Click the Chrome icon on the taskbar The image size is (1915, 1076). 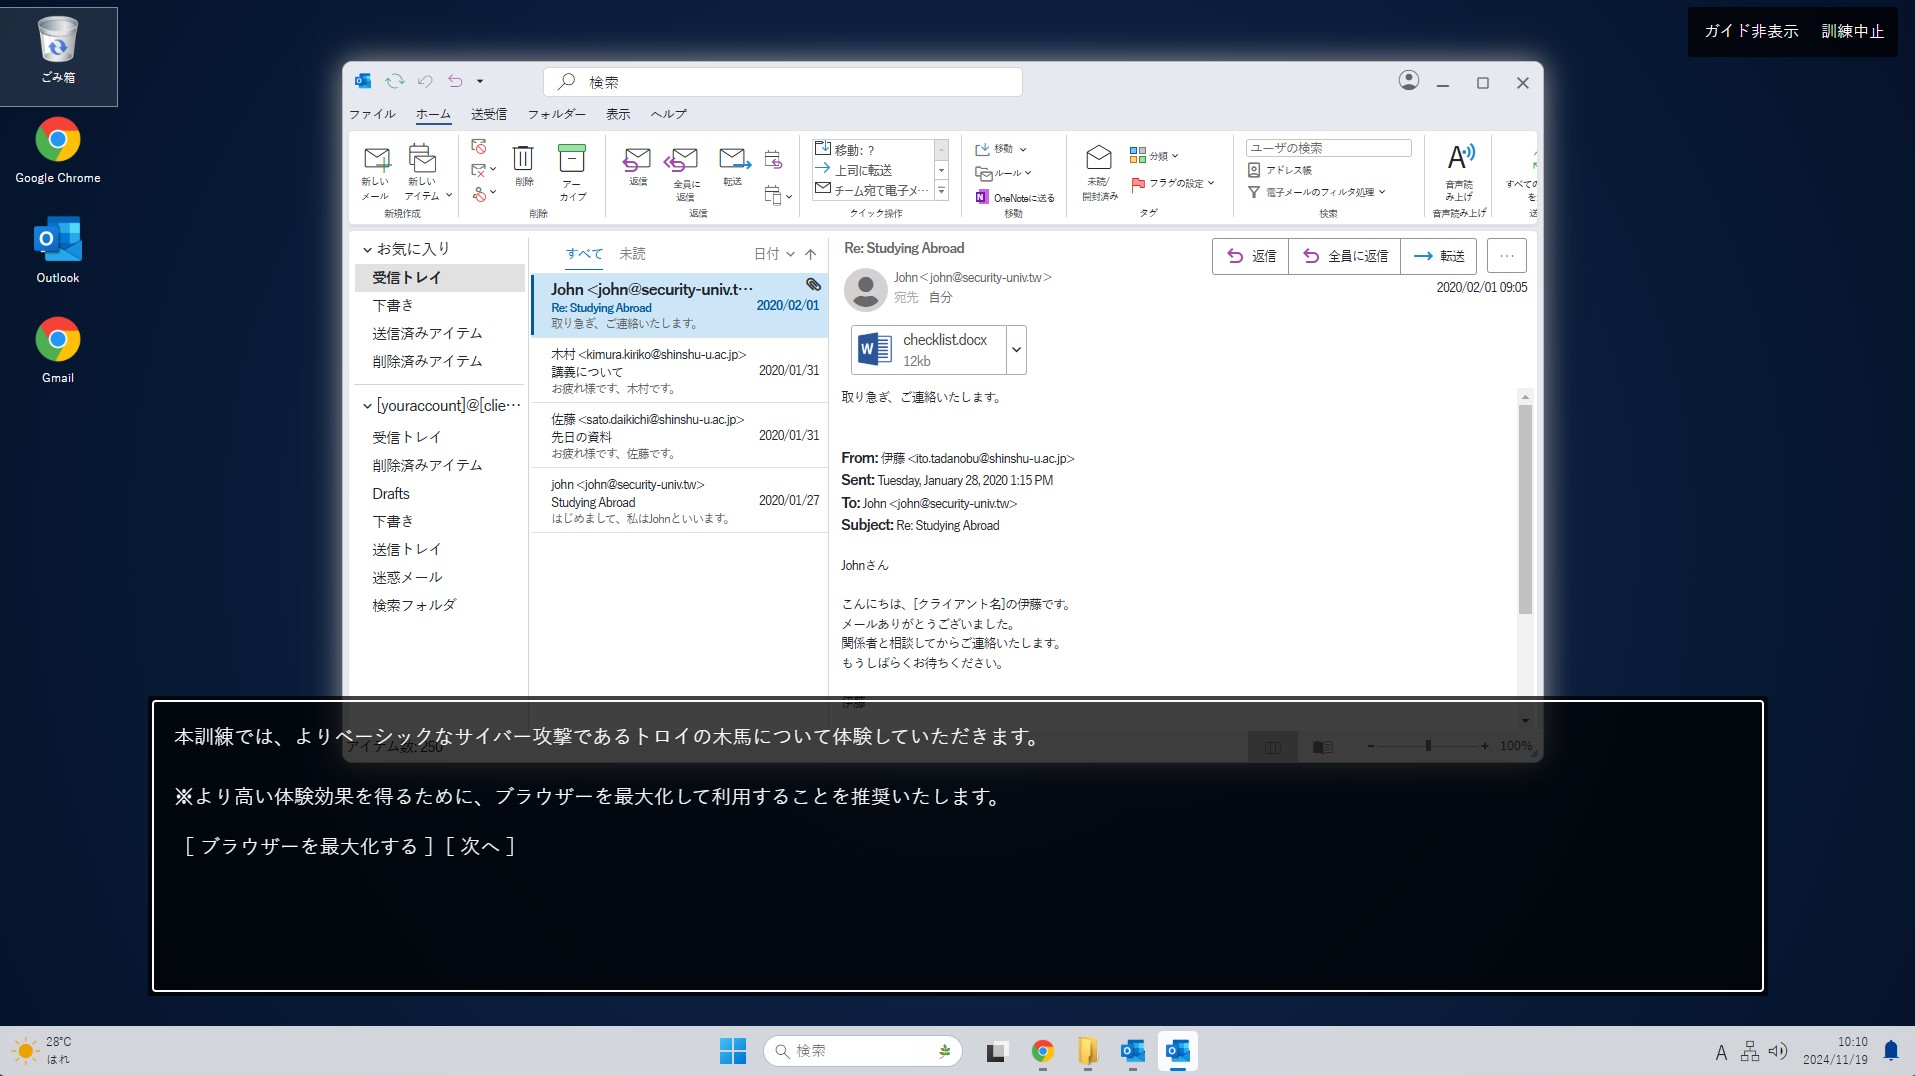click(x=1043, y=1051)
